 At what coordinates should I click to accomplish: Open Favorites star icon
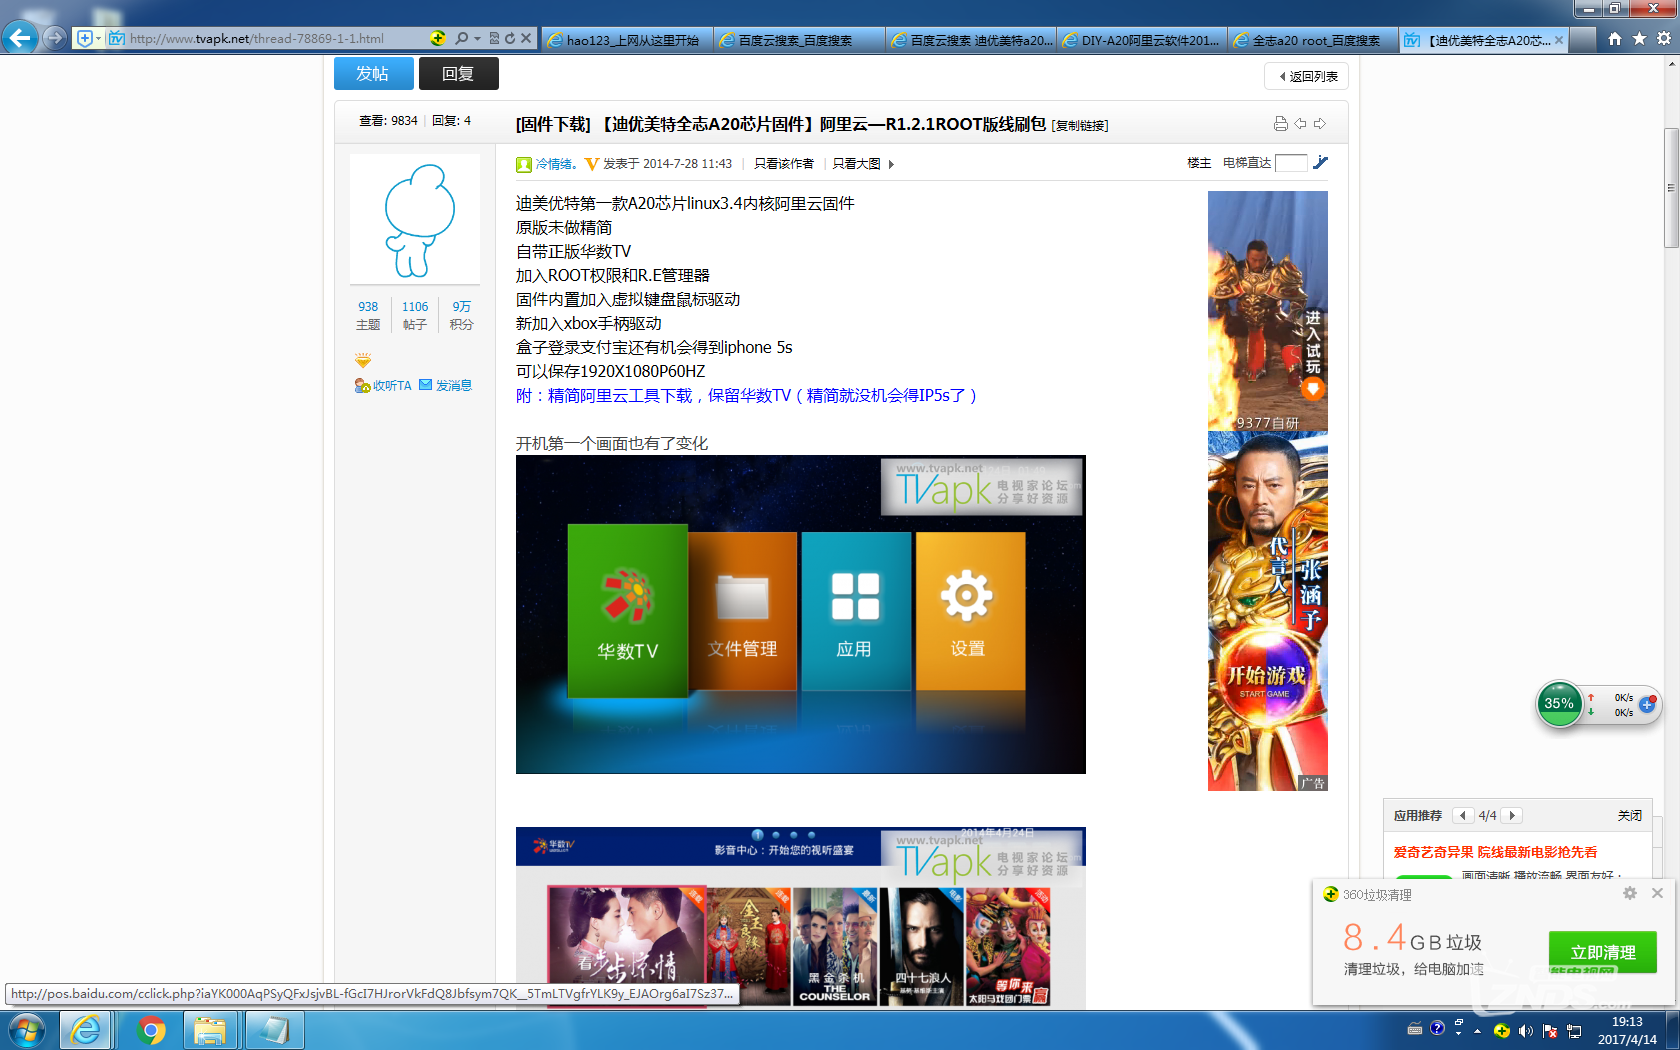[1639, 38]
